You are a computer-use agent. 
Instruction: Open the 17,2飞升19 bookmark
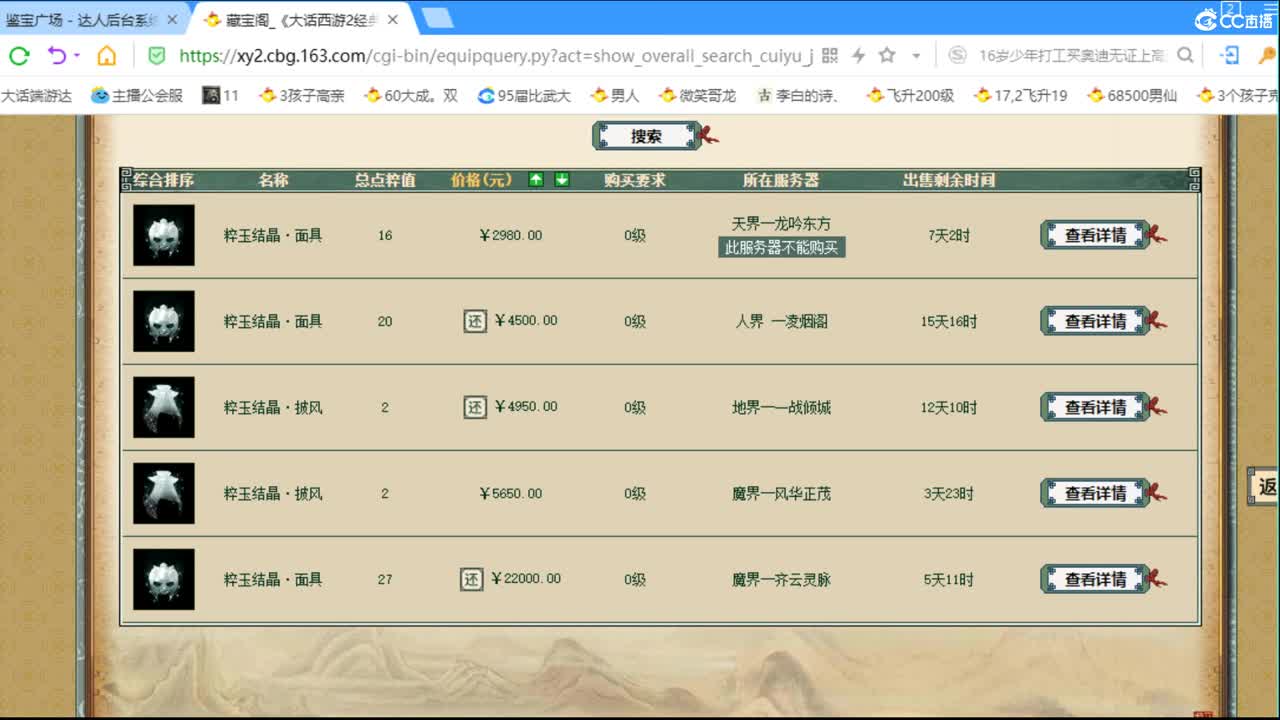[x=1020, y=96]
